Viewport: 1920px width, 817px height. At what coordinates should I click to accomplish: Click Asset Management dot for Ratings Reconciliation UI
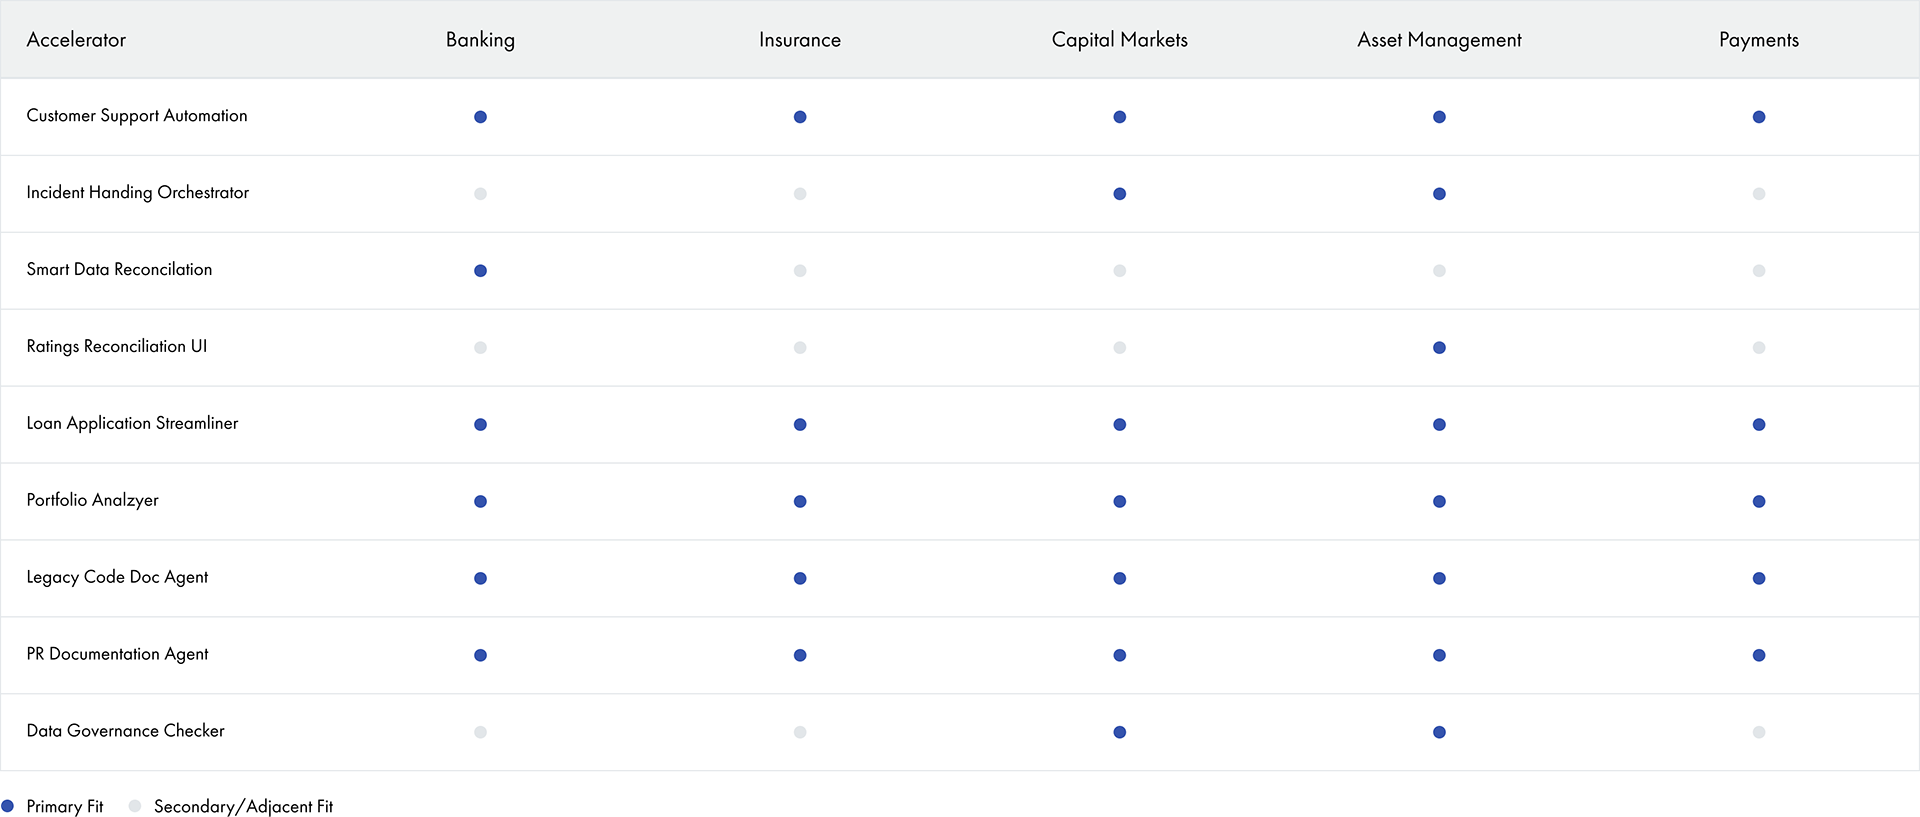1439,348
